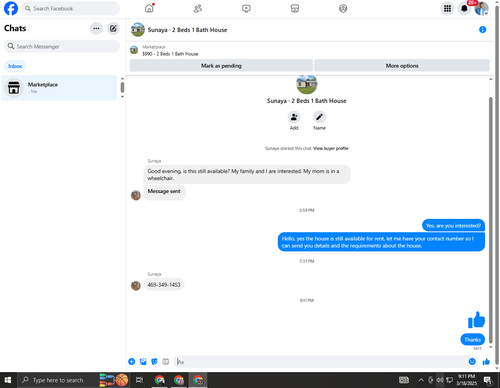Go to the Home feed icon
The image size is (500, 388).
tap(149, 8)
